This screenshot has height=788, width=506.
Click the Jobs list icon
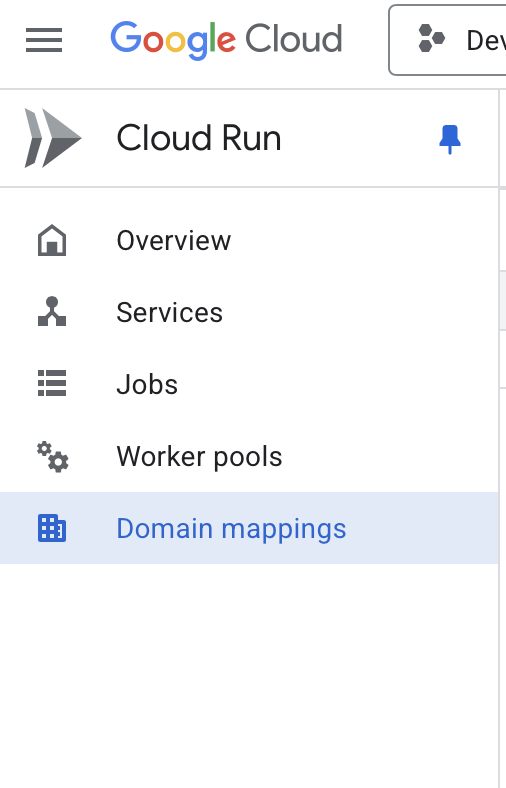click(x=52, y=383)
